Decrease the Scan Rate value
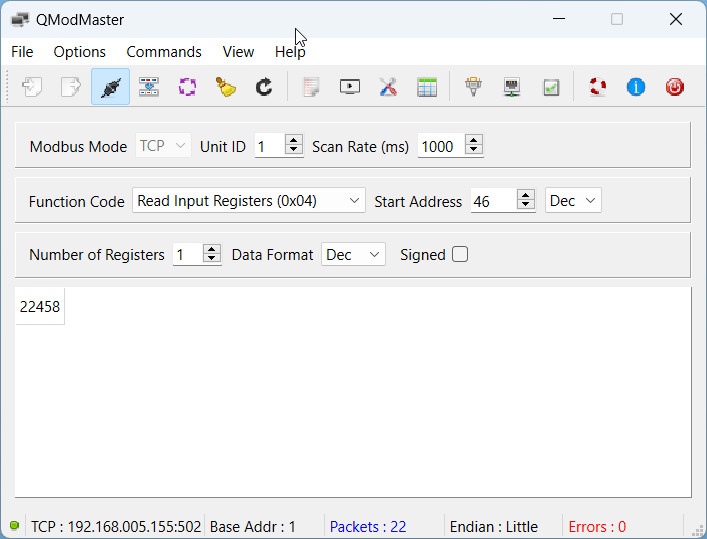 pyautogui.click(x=473, y=150)
